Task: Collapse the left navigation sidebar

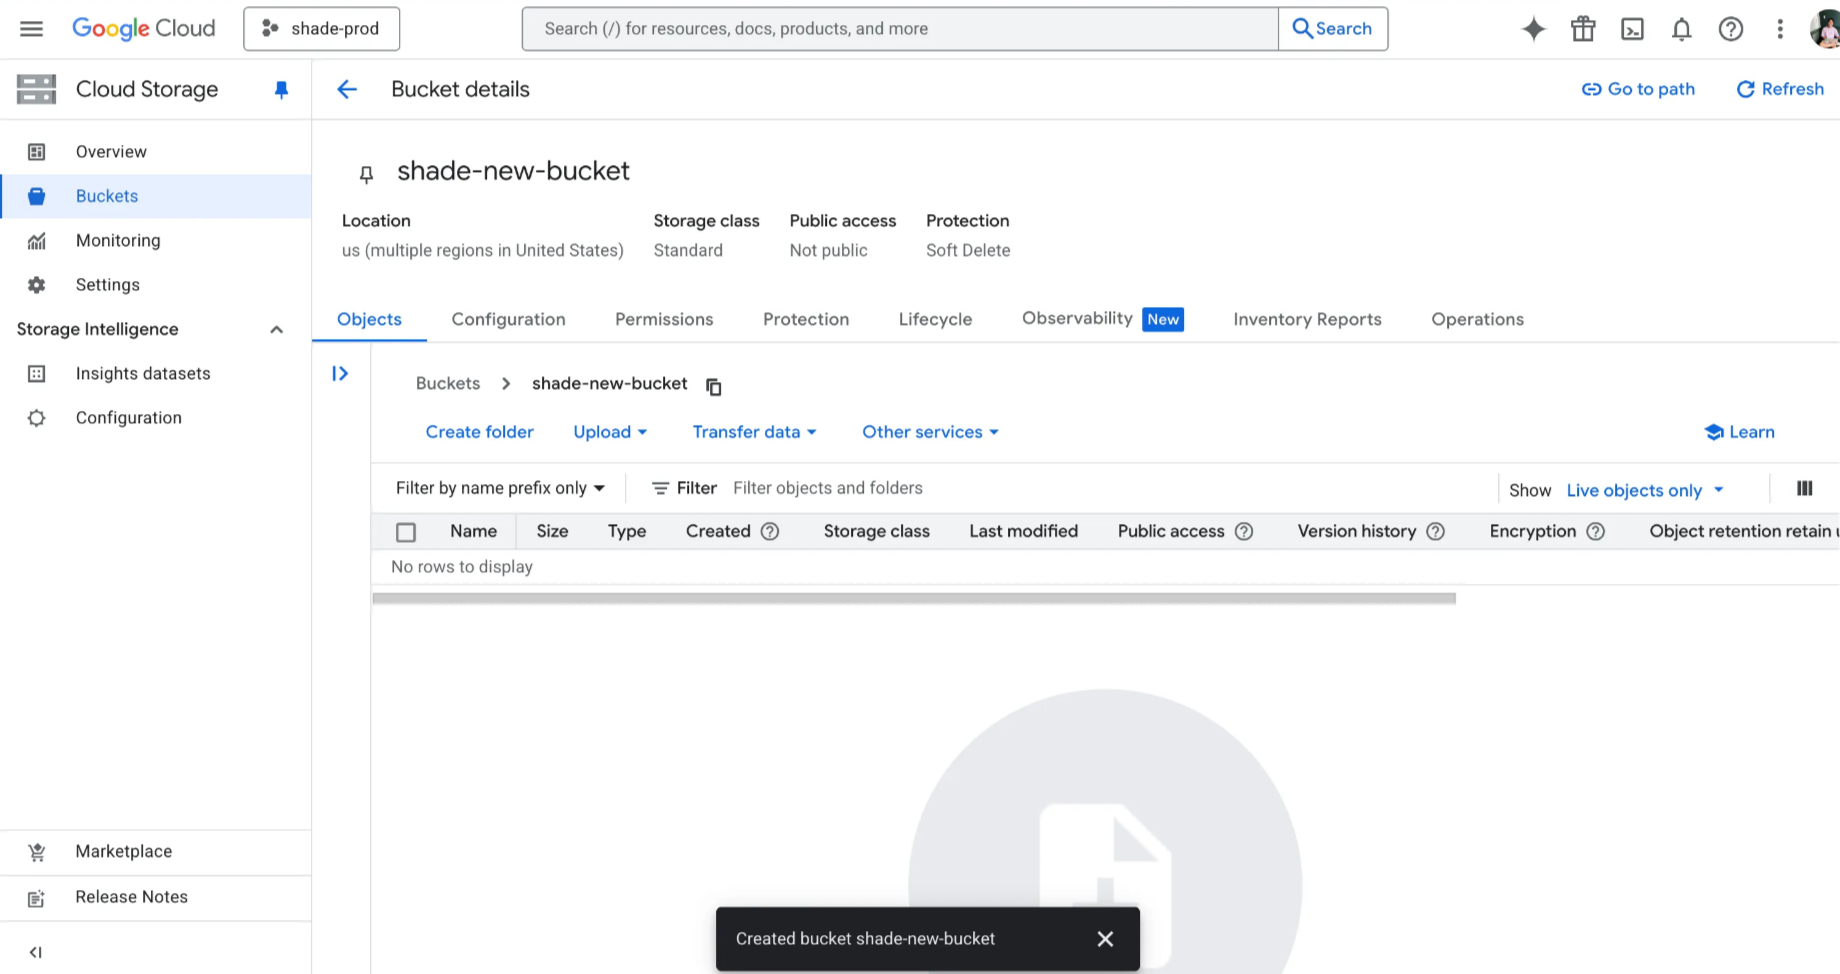Action: click(36, 952)
